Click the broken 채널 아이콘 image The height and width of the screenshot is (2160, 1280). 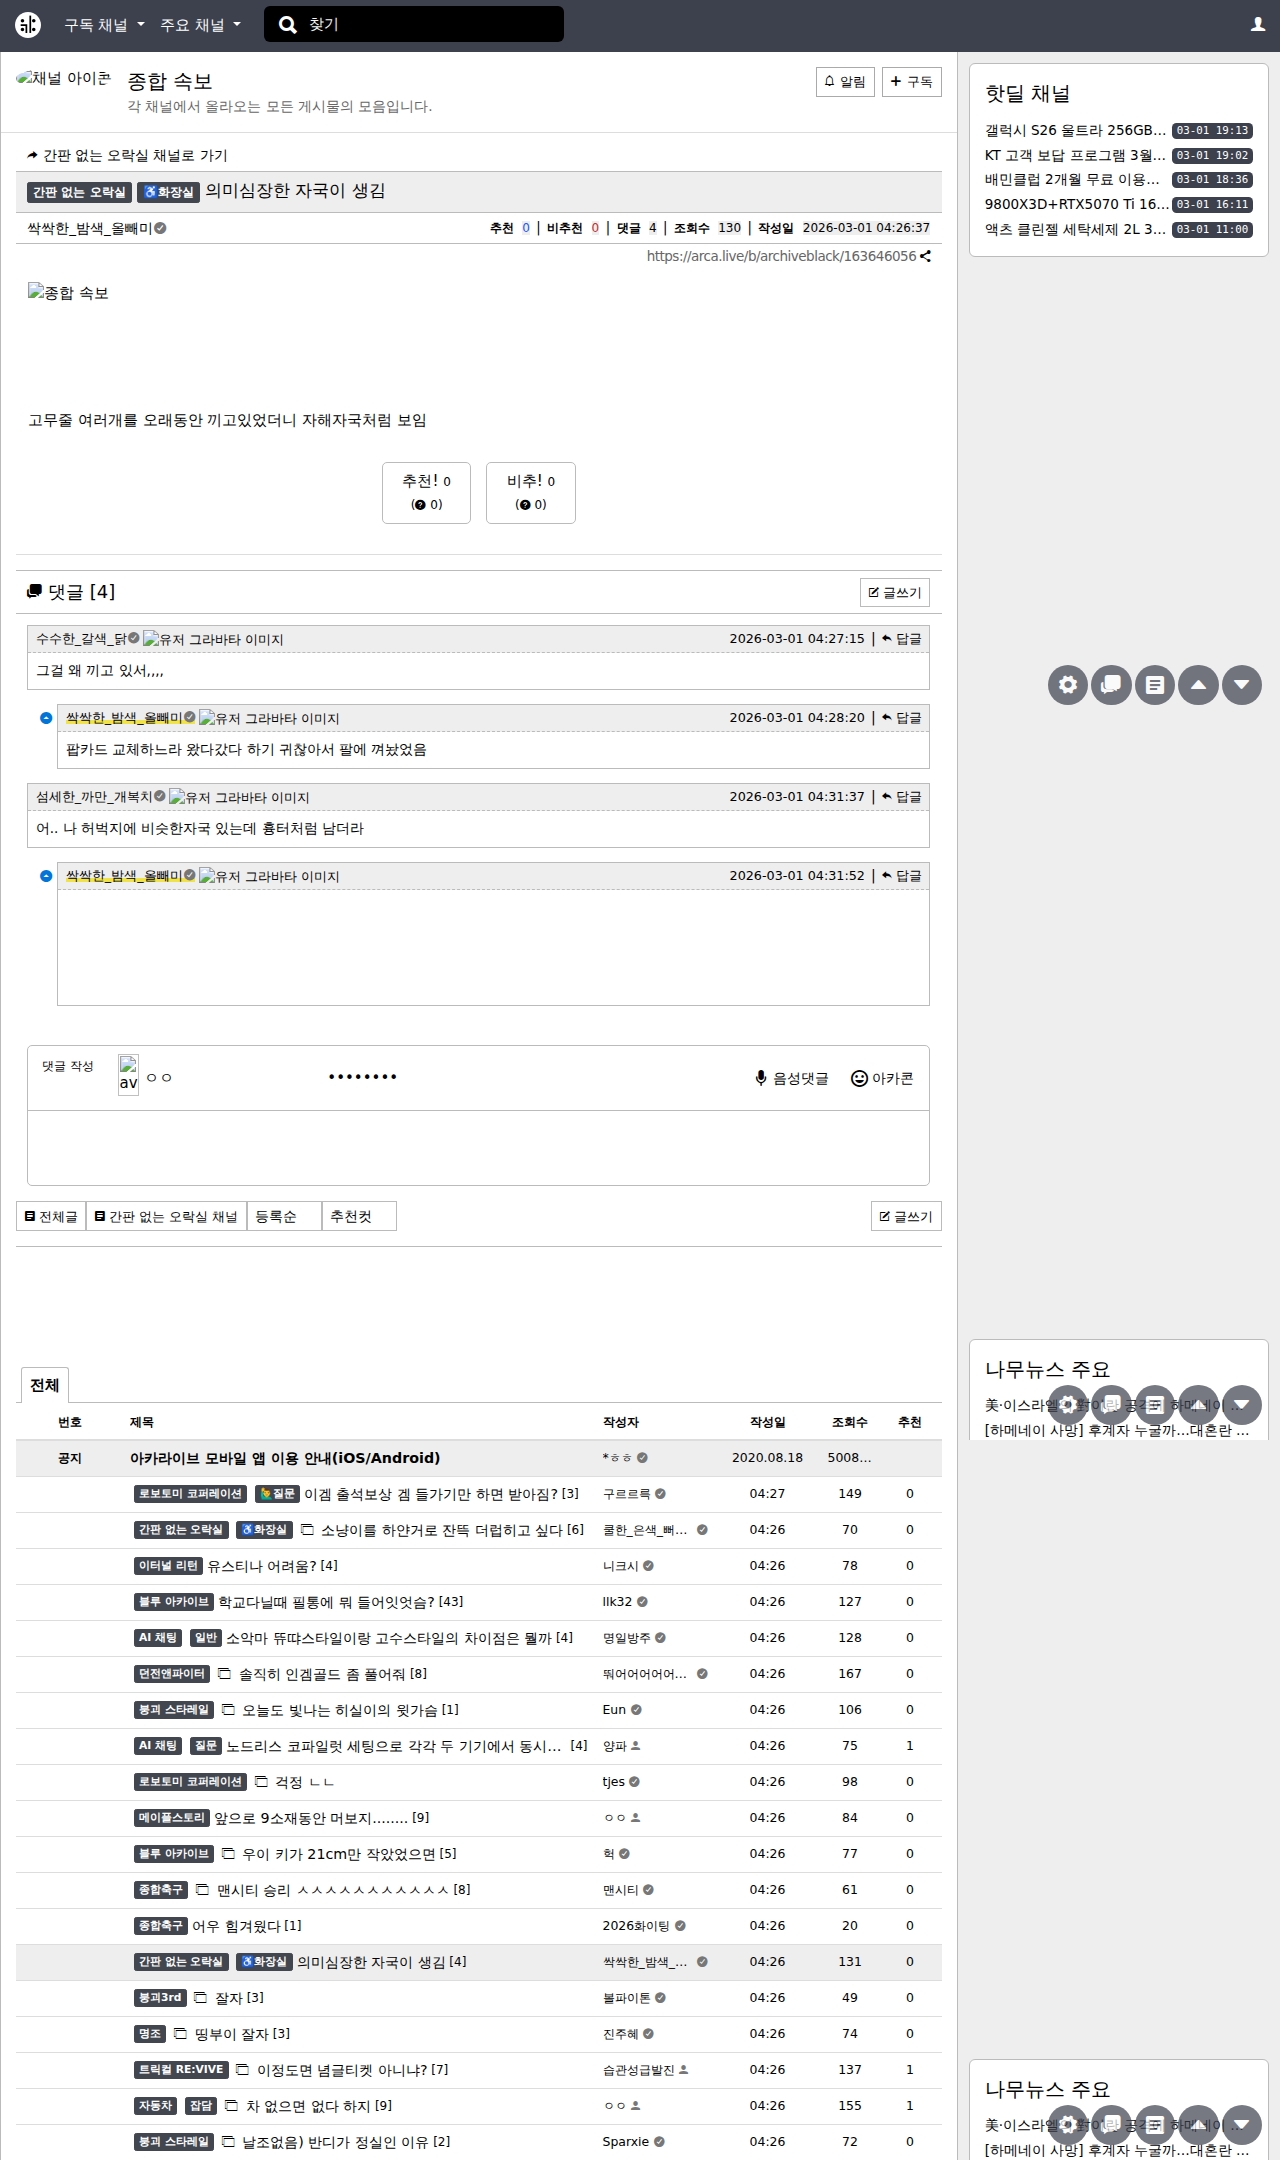[64, 79]
